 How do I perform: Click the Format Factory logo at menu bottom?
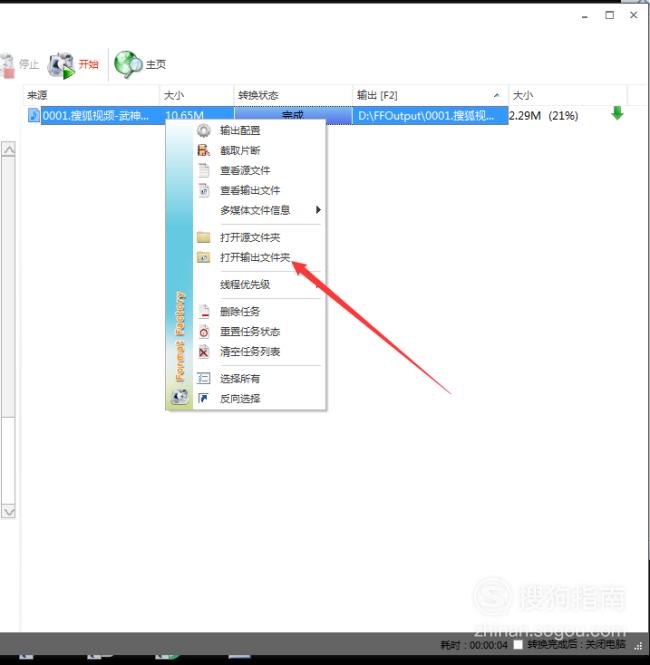click(179, 397)
